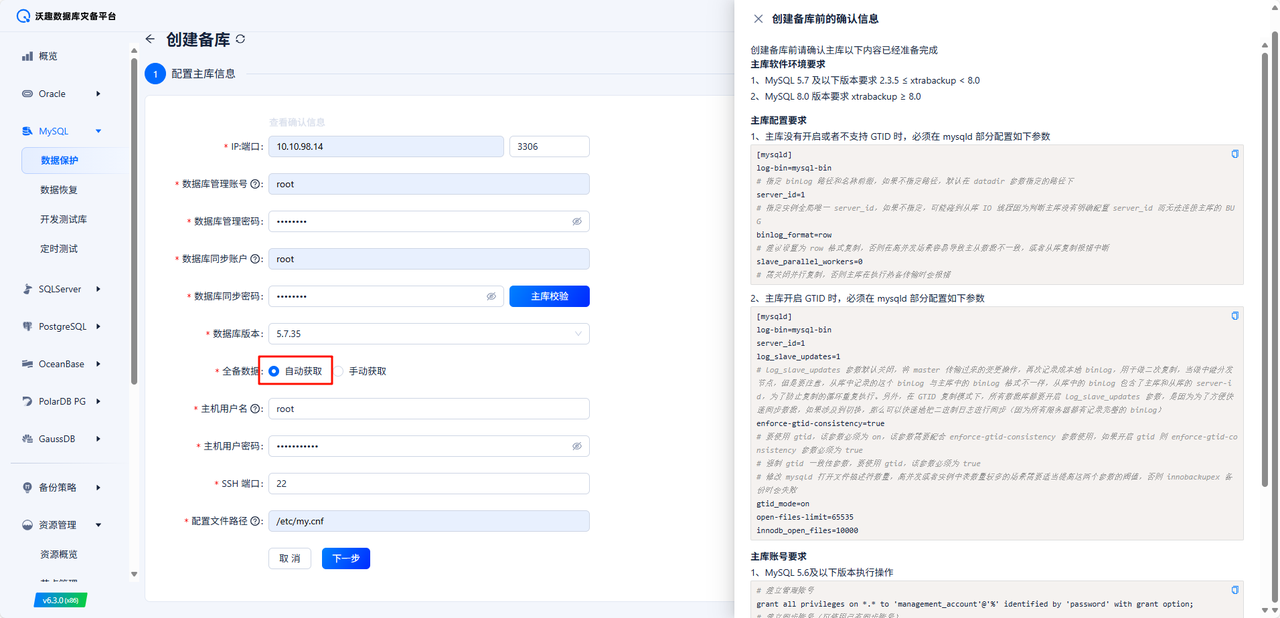This screenshot has height=618, width=1280.
Task: Show the 主机用户密码 password
Action: point(577,446)
